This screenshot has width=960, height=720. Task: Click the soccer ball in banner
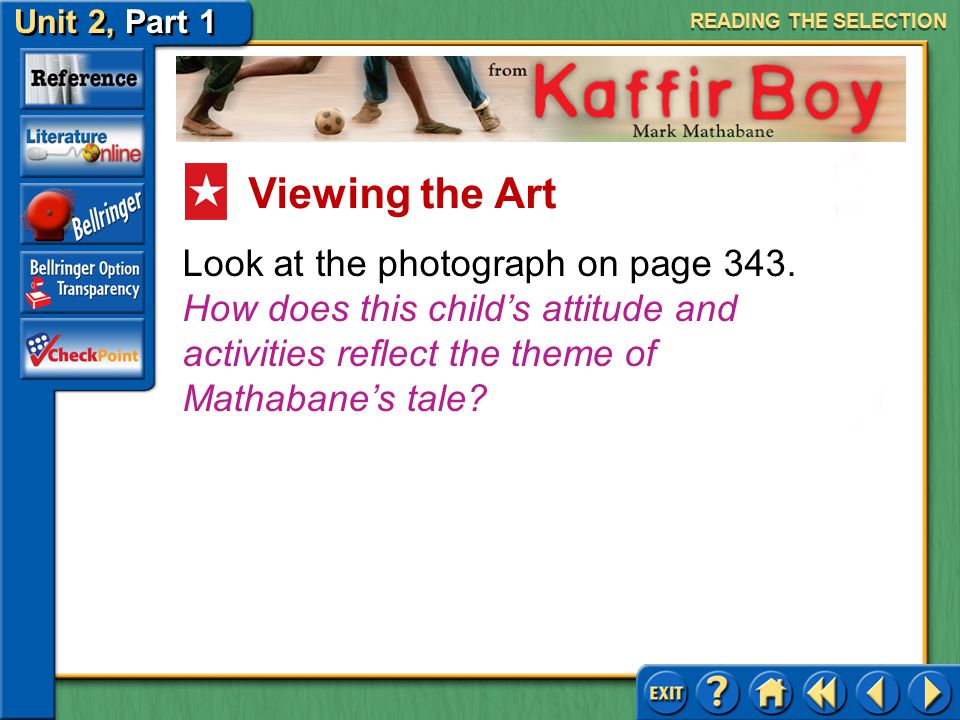[x=330, y=121]
